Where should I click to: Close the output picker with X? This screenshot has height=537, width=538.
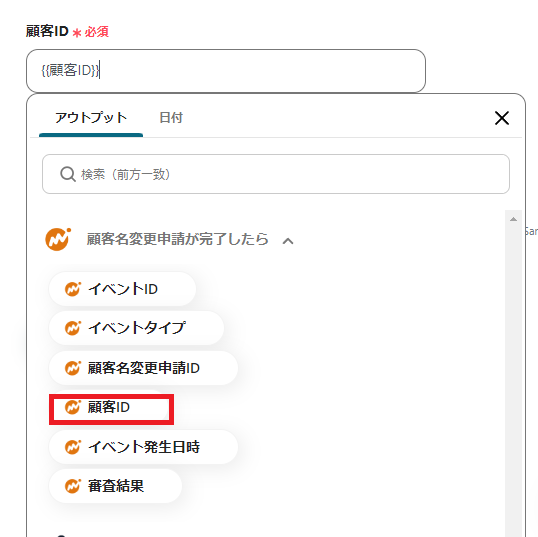point(502,118)
